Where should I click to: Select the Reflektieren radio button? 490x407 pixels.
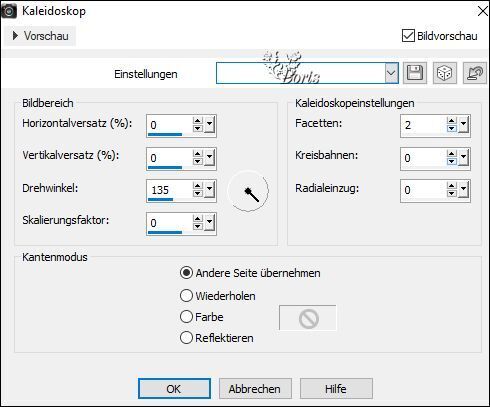pos(186,338)
